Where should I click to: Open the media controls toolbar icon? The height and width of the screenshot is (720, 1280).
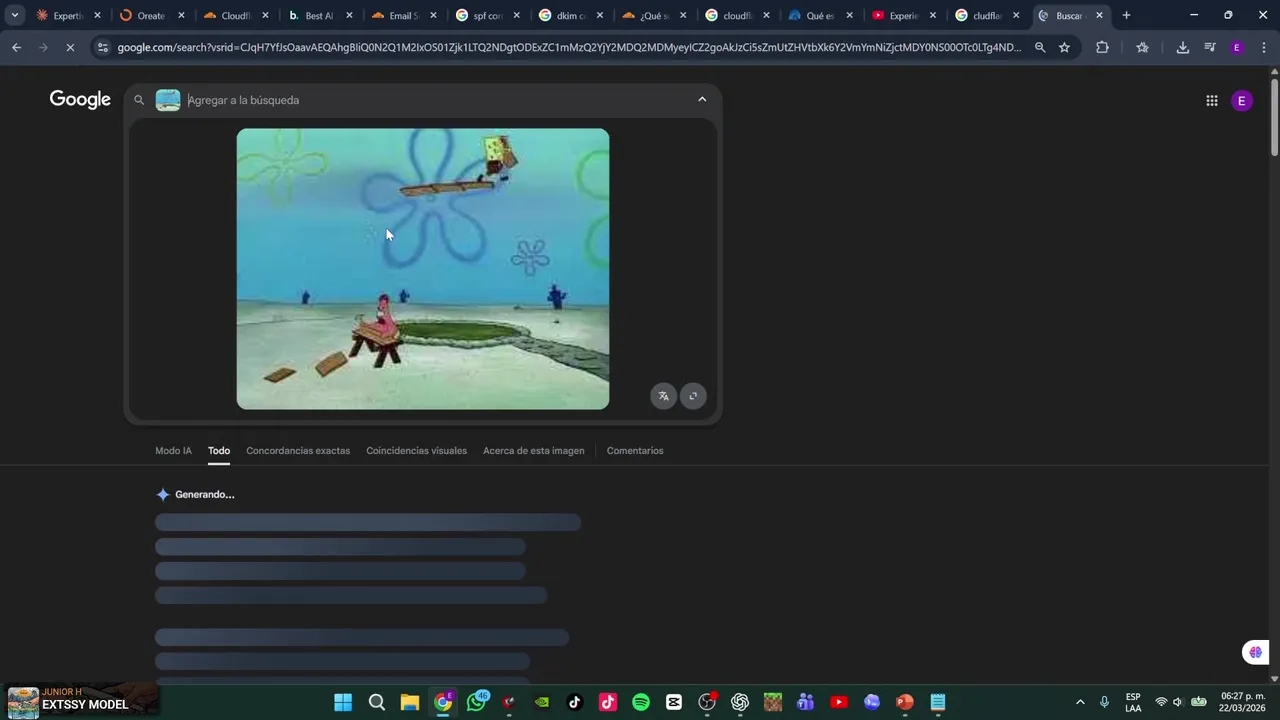coord(1210,47)
